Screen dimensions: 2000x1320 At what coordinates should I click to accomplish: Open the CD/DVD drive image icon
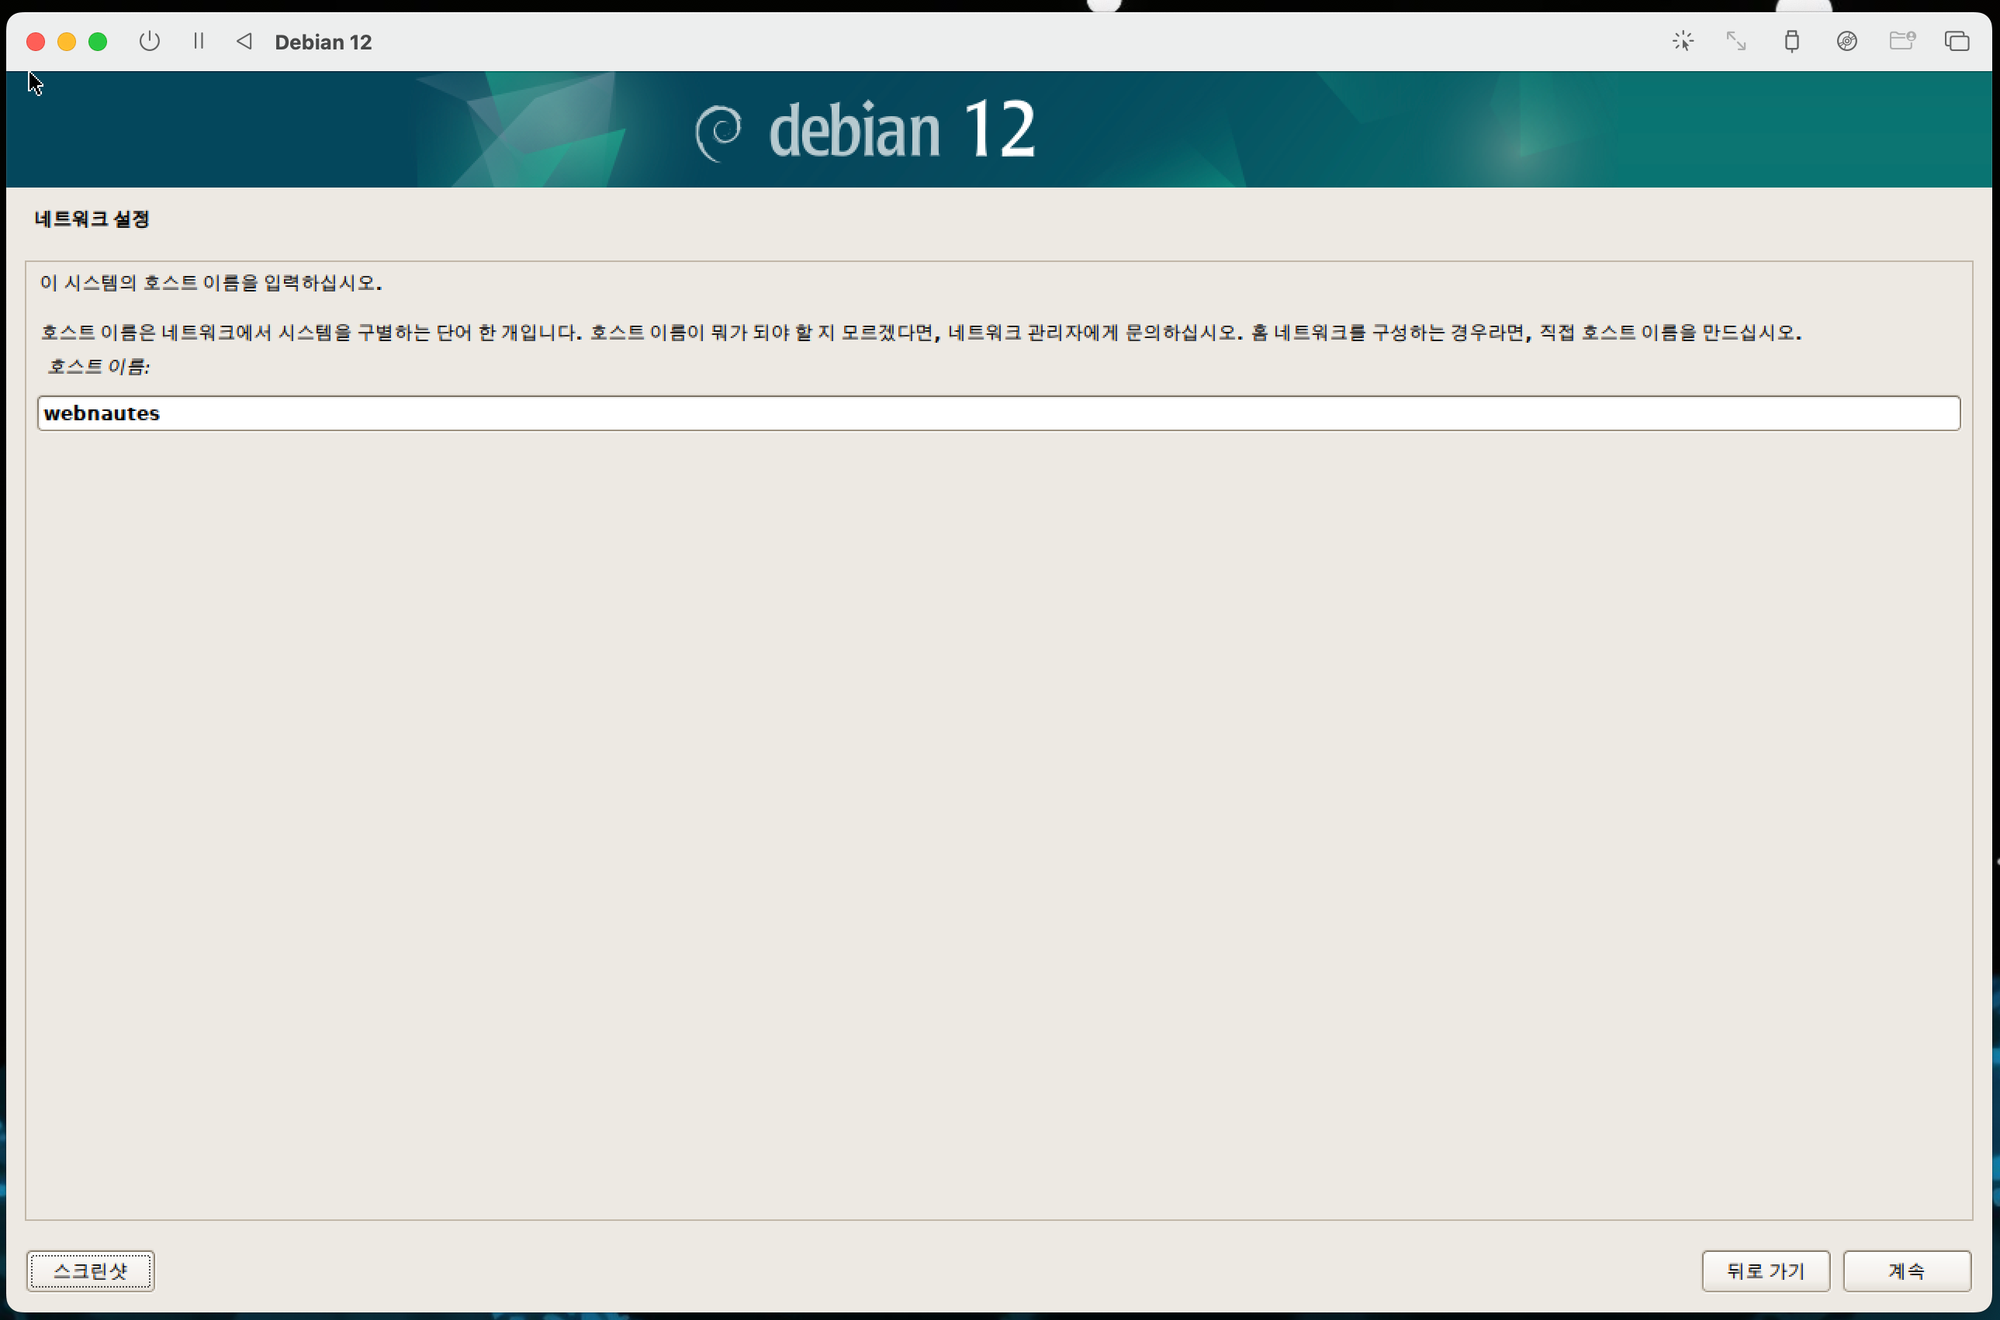point(1846,41)
